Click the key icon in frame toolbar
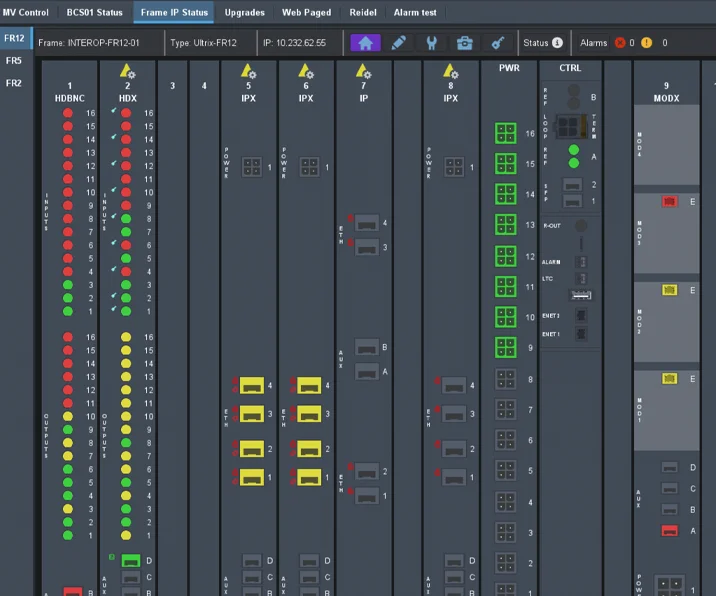Screen dimensions: 716x596 click(497, 43)
